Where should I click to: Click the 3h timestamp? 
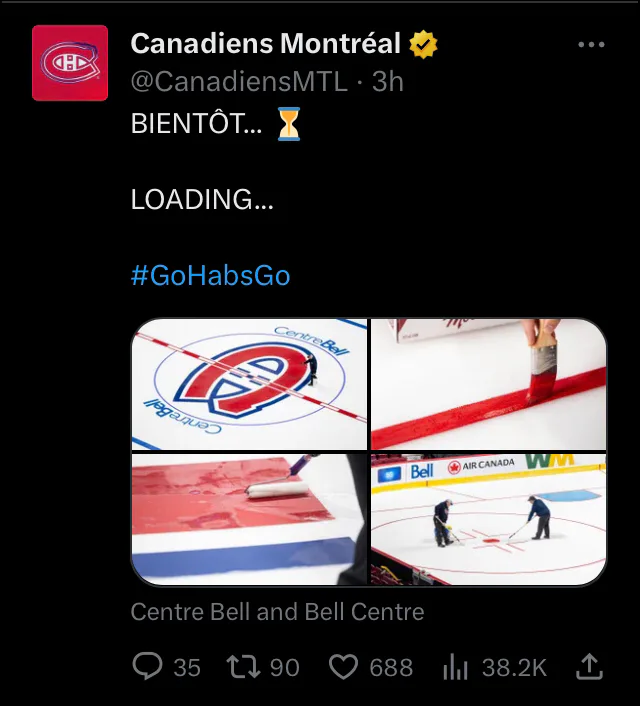point(388,82)
